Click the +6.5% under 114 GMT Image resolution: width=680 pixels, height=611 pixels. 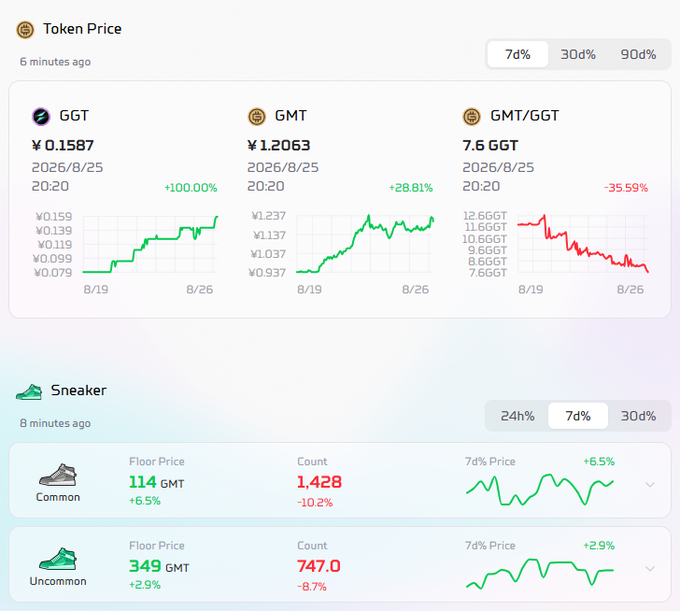pos(145,501)
